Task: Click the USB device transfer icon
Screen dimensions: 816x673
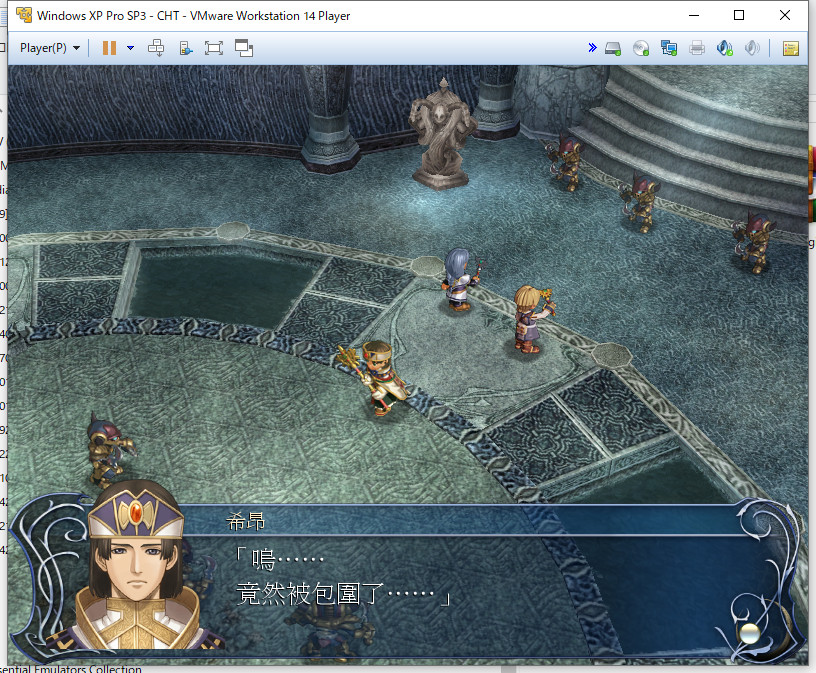Action: [x=185, y=48]
